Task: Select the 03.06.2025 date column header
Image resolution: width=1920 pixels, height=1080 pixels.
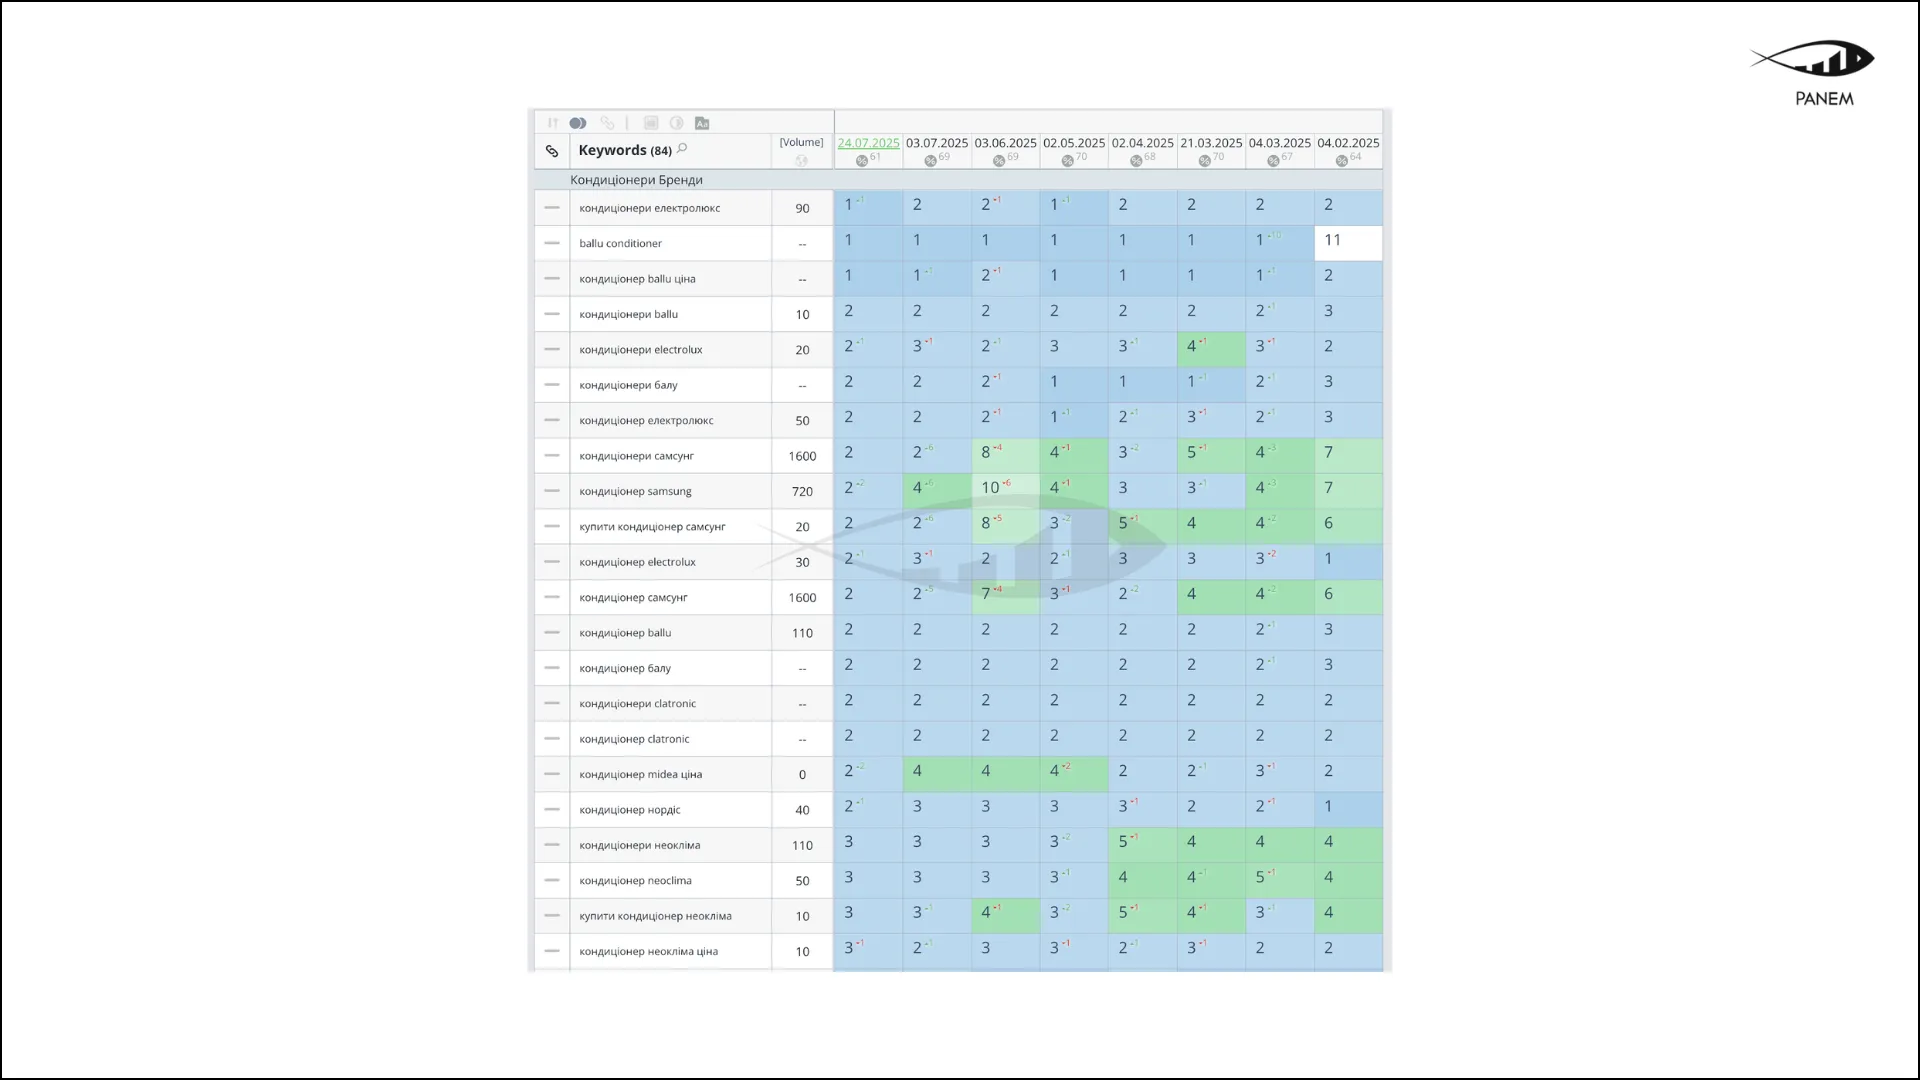Action: (x=1005, y=143)
